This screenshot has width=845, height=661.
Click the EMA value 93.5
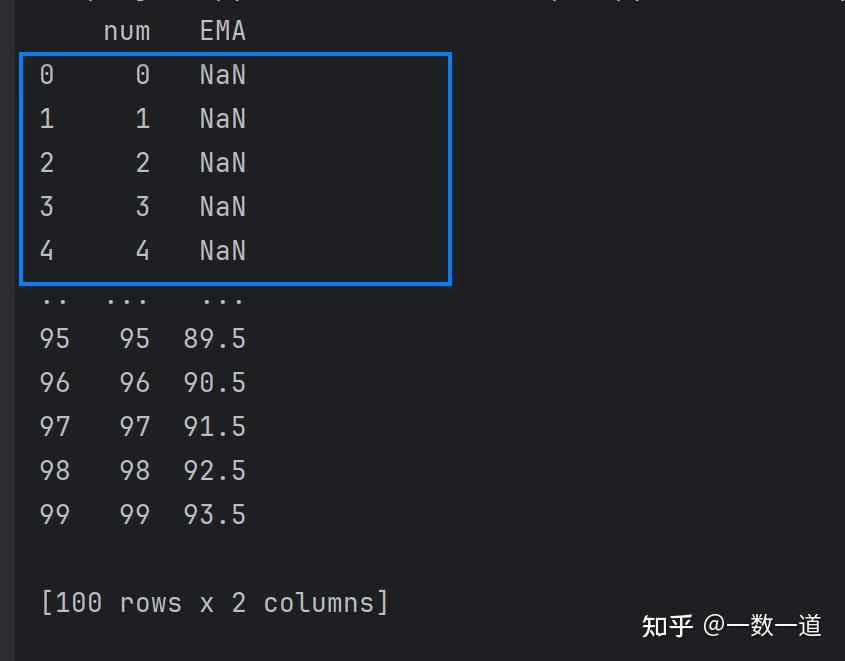pyautogui.click(x=214, y=515)
